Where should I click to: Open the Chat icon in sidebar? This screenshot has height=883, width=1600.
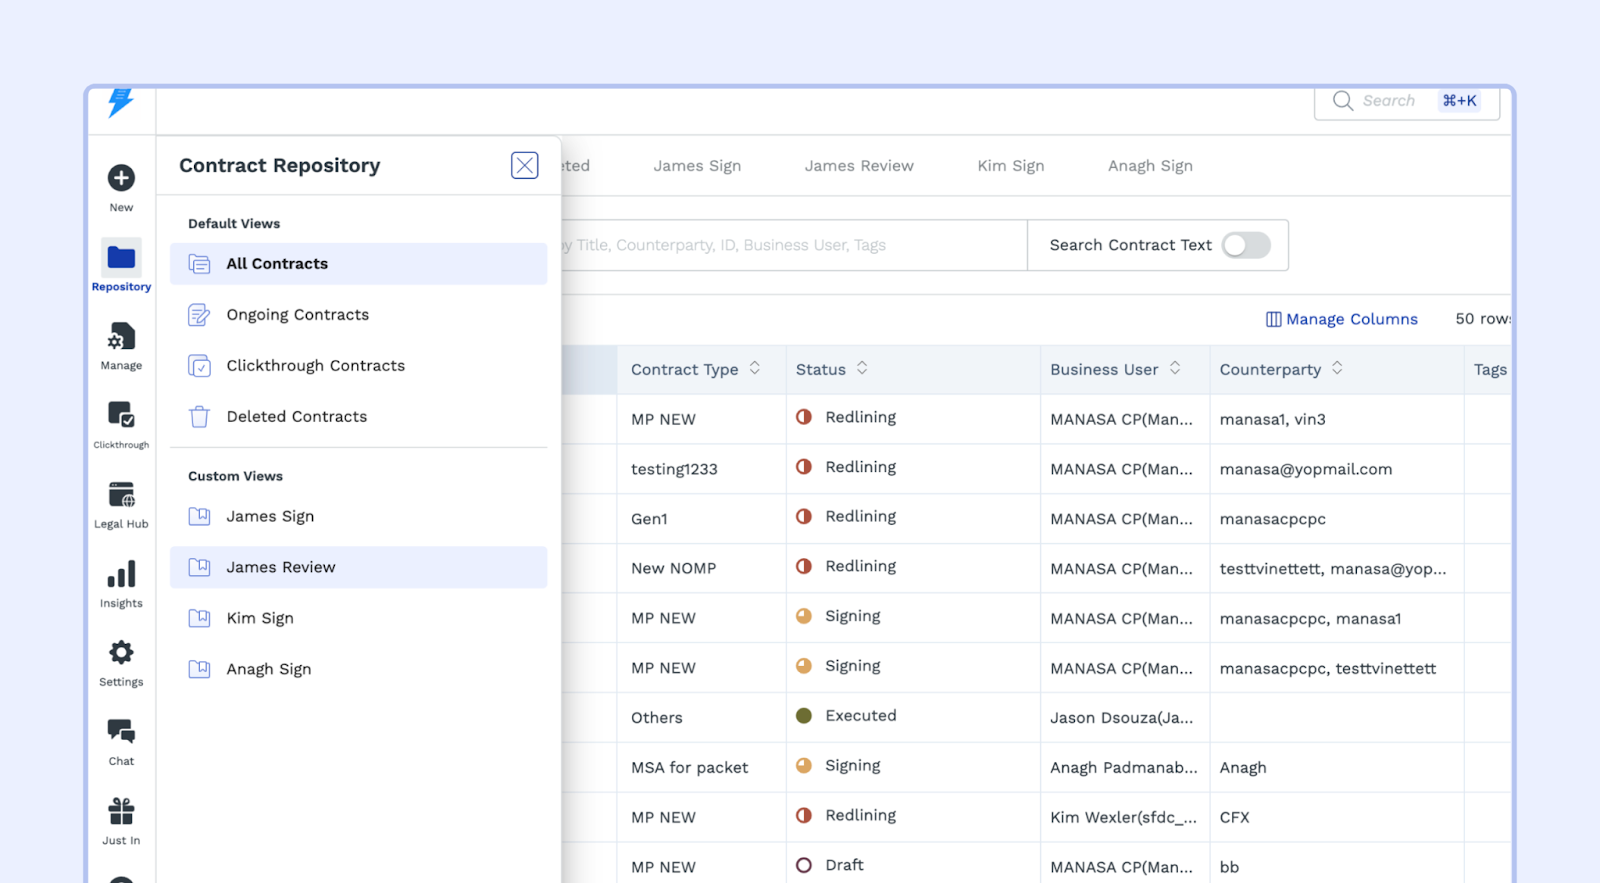point(121,732)
